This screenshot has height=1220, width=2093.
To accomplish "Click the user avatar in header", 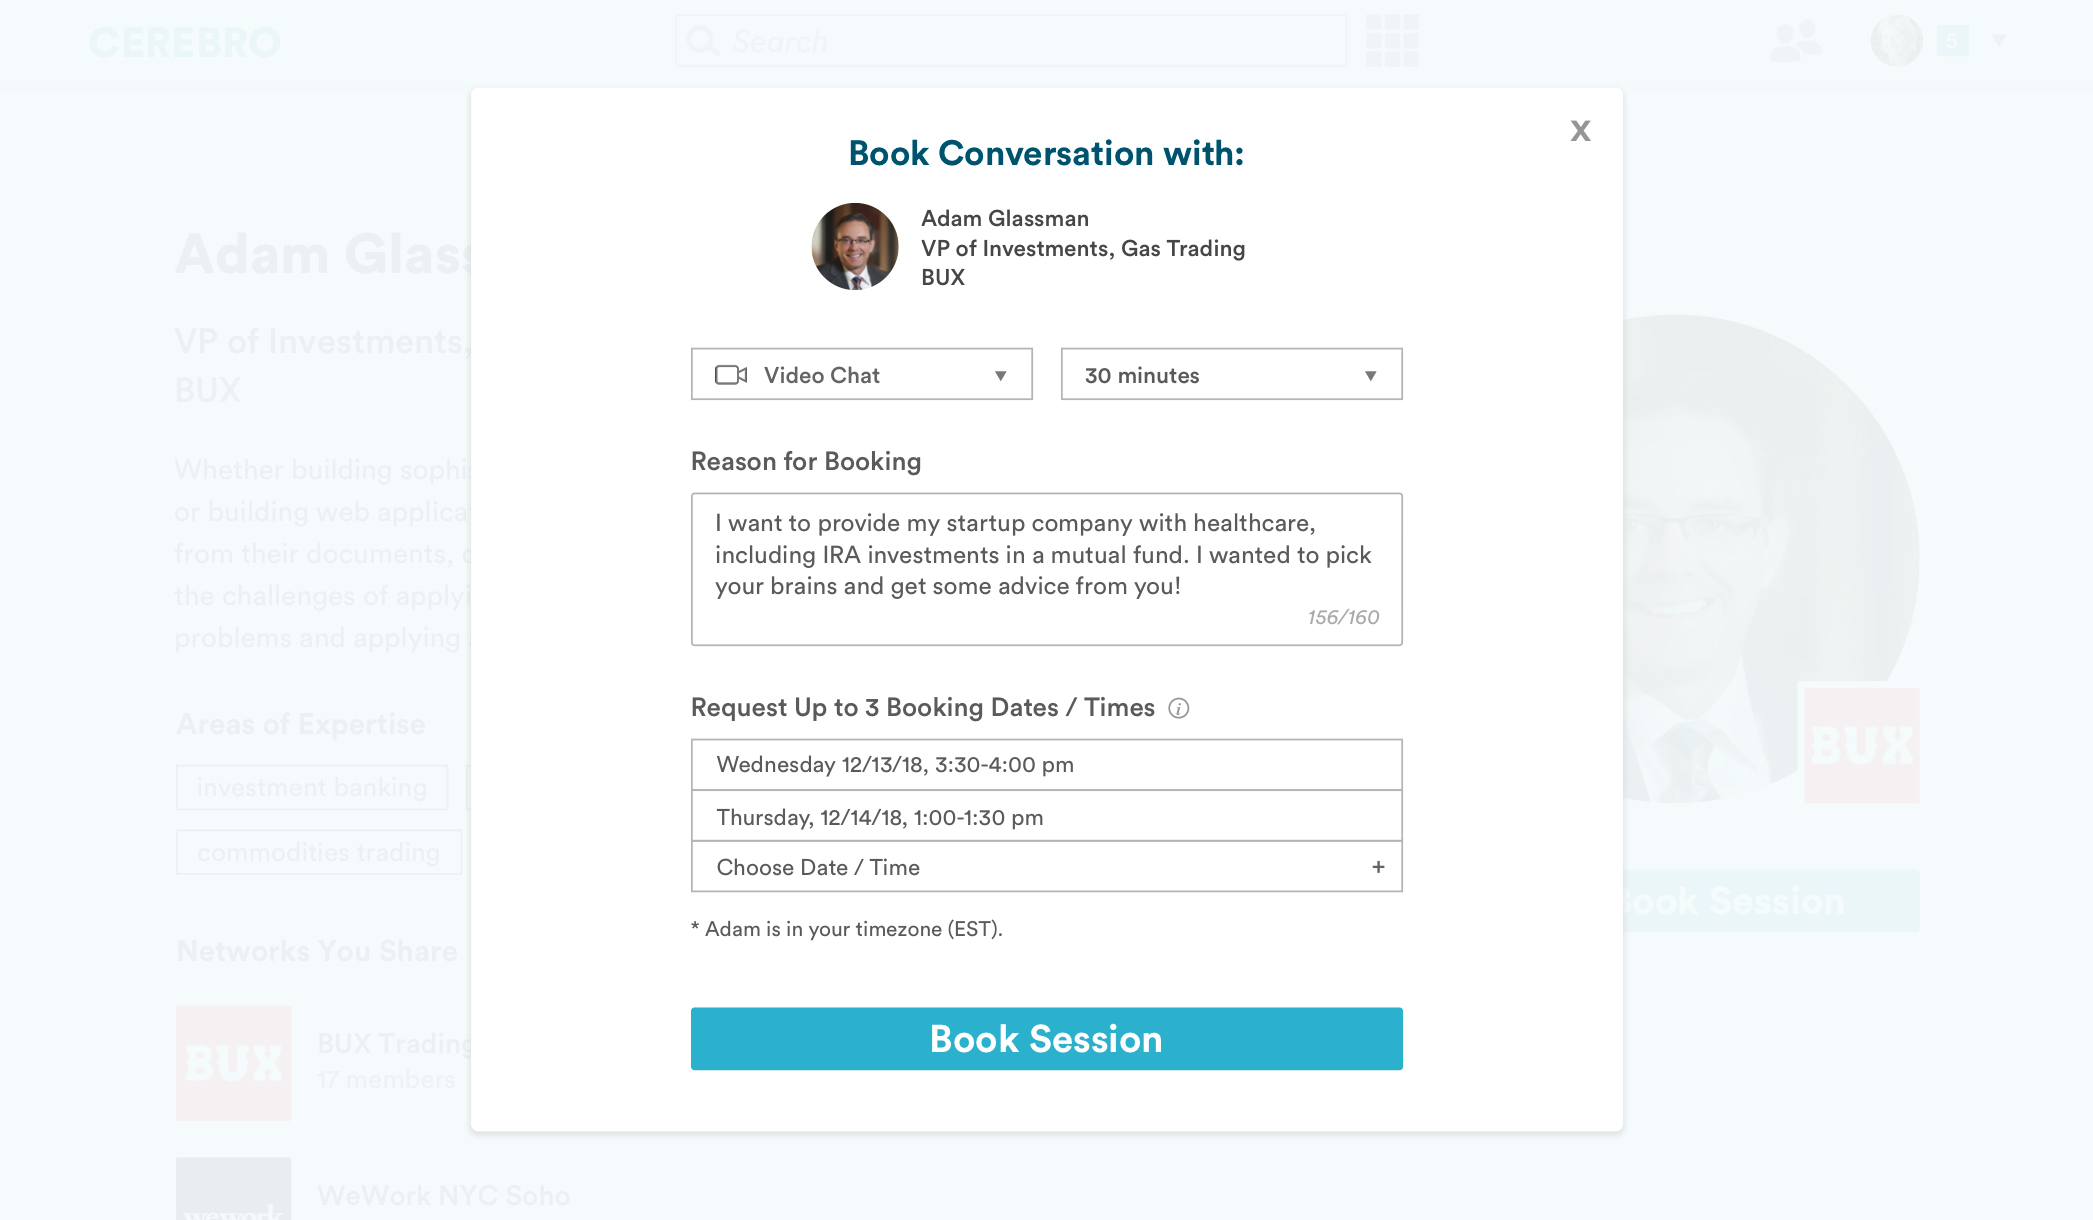I will (1896, 41).
